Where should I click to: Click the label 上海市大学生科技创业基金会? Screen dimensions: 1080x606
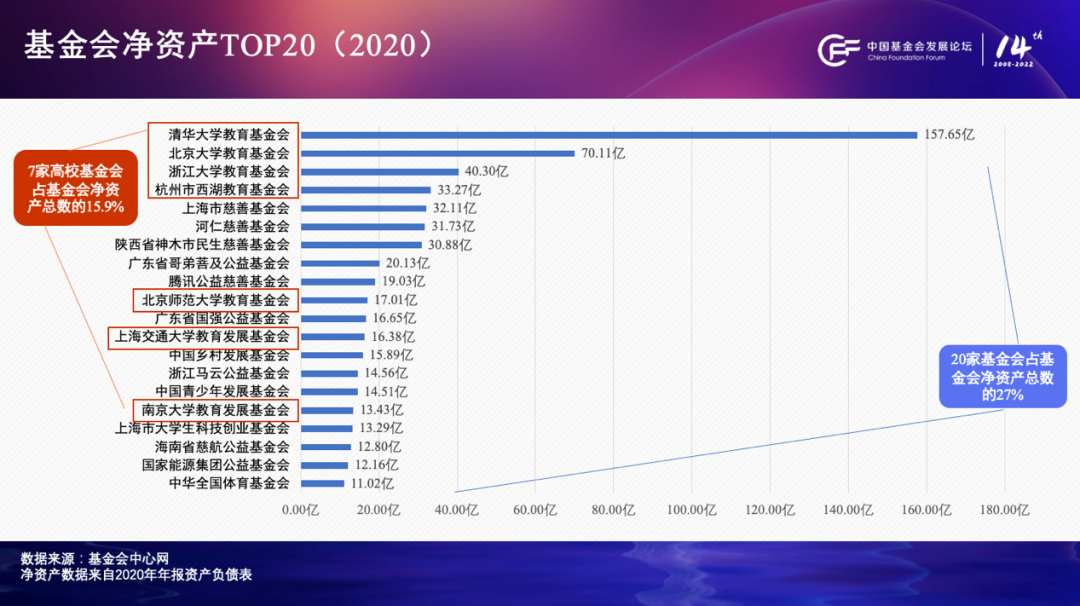[202, 428]
